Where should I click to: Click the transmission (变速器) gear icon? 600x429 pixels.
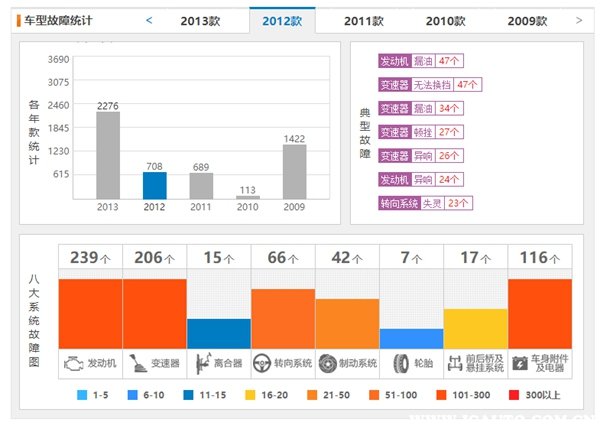[x=137, y=363]
